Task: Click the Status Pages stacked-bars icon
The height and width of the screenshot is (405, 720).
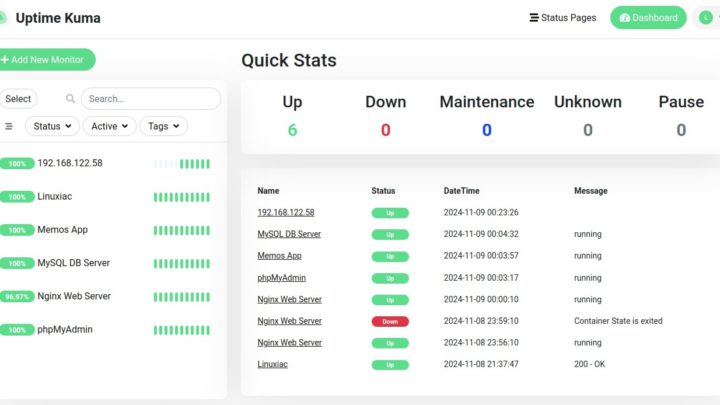Action: click(x=534, y=18)
